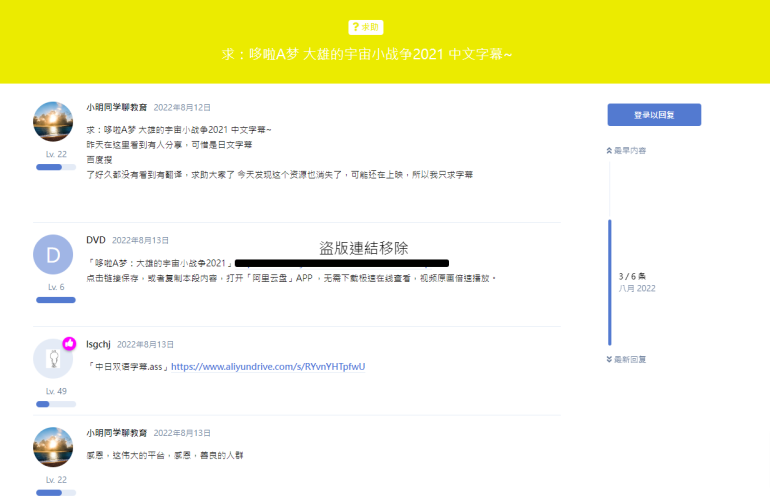
Task: Click username 小明同学聊教育 on first post
Action: (117, 107)
